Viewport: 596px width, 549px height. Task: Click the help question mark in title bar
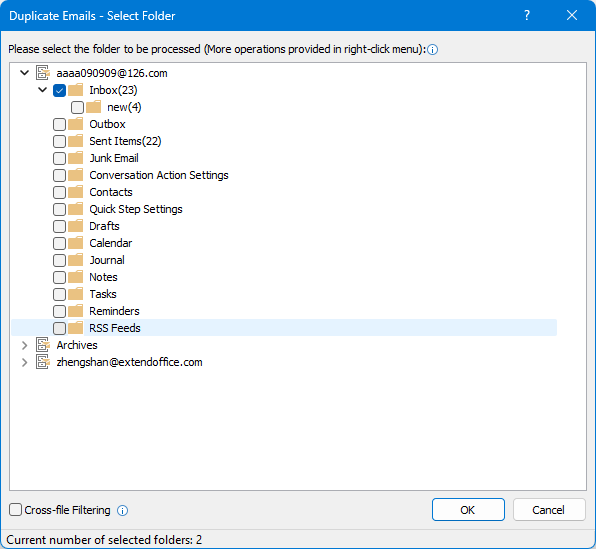pos(527,16)
